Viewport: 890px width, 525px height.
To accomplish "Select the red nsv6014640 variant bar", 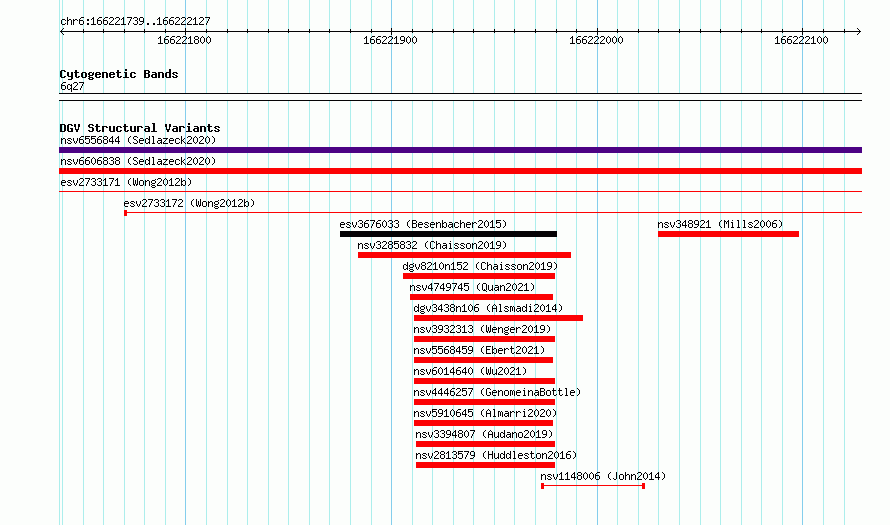I will [484, 381].
